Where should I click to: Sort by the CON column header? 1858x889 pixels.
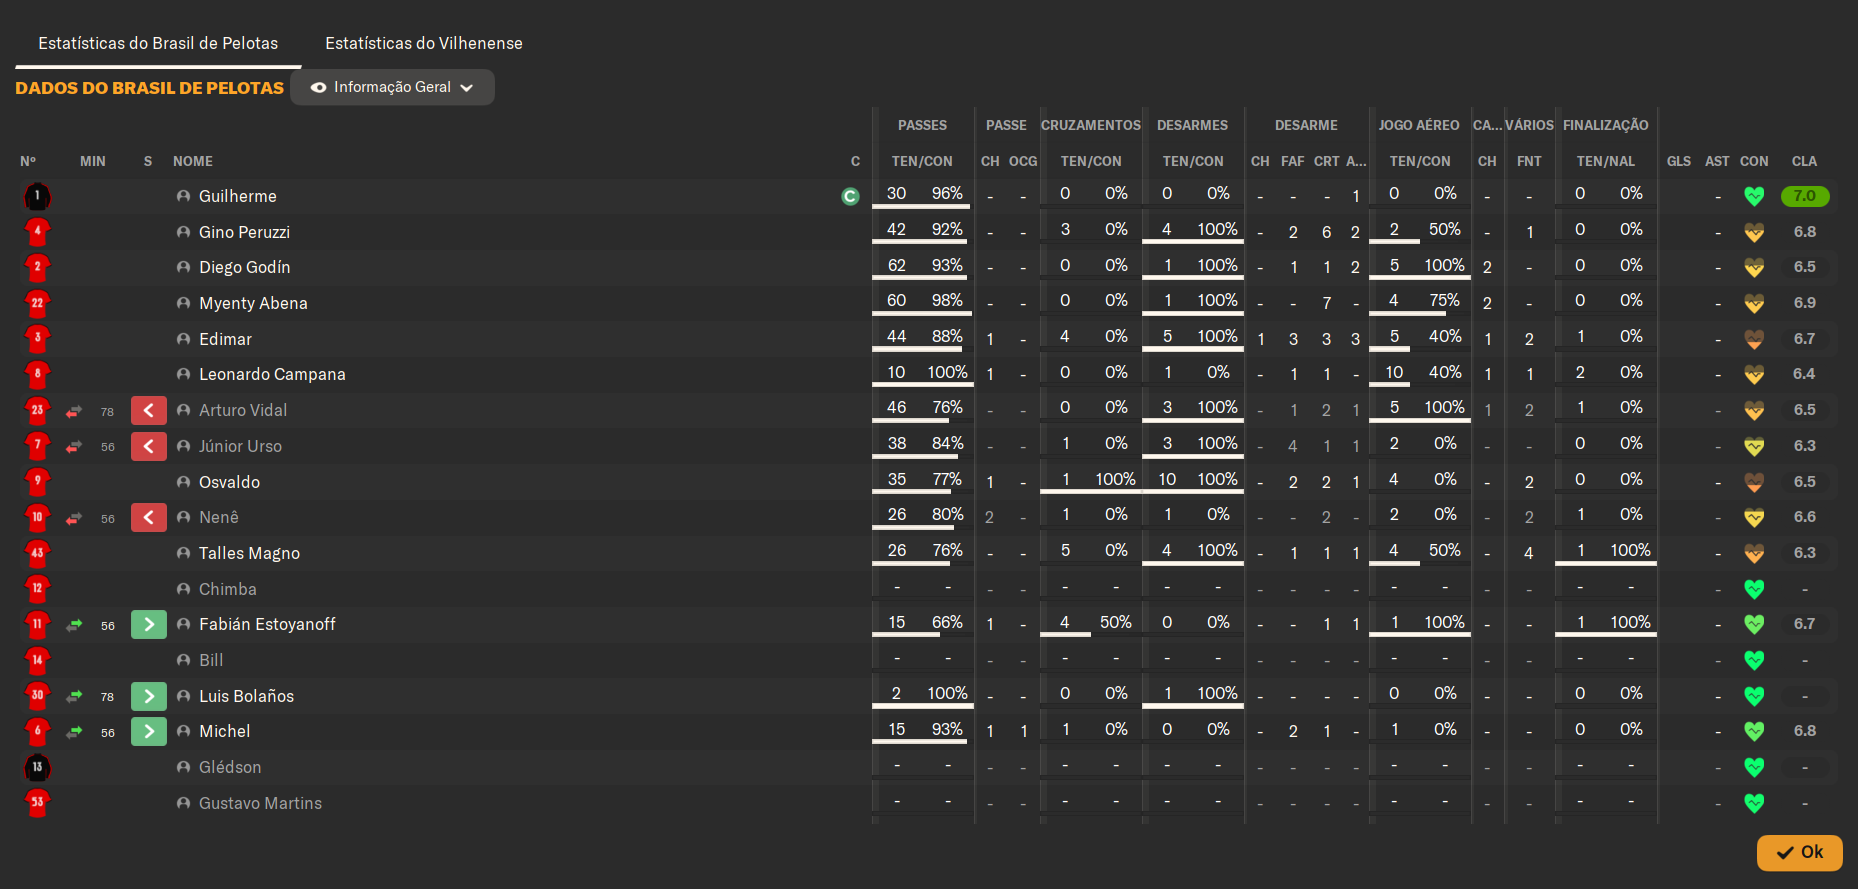pyautogui.click(x=1754, y=161)
